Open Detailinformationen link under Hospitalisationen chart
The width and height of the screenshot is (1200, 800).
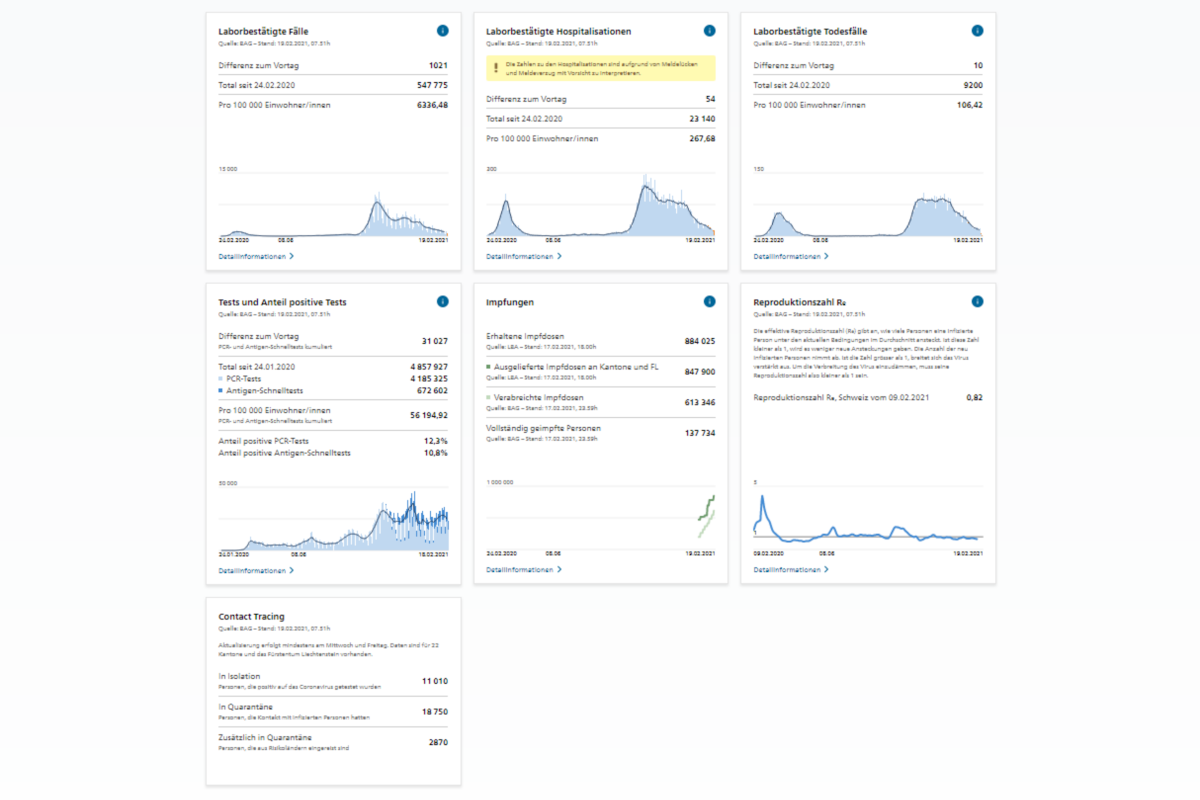click(x=524, y=256)
